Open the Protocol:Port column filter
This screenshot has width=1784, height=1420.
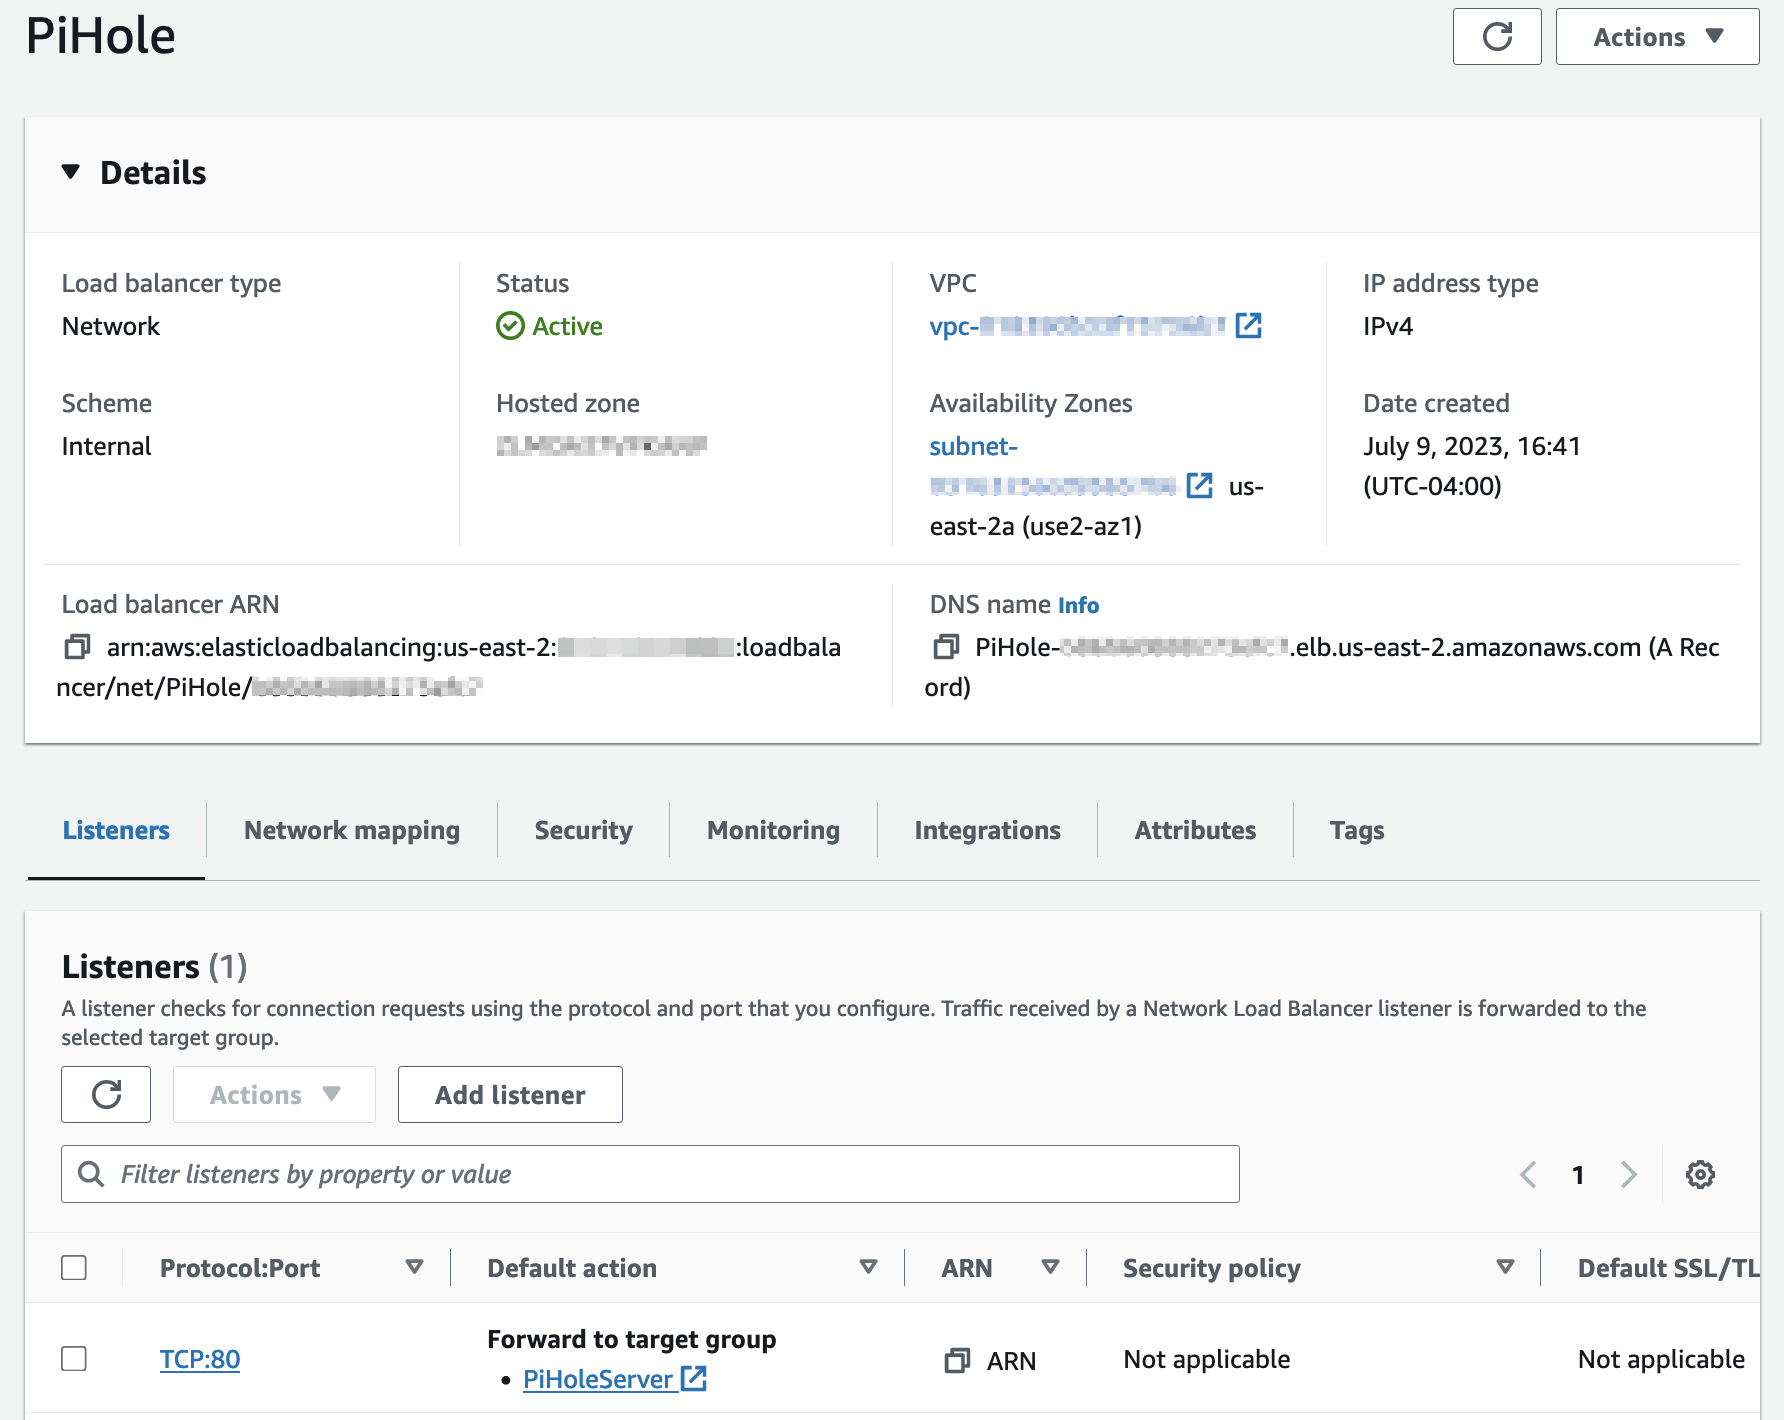413,1267
